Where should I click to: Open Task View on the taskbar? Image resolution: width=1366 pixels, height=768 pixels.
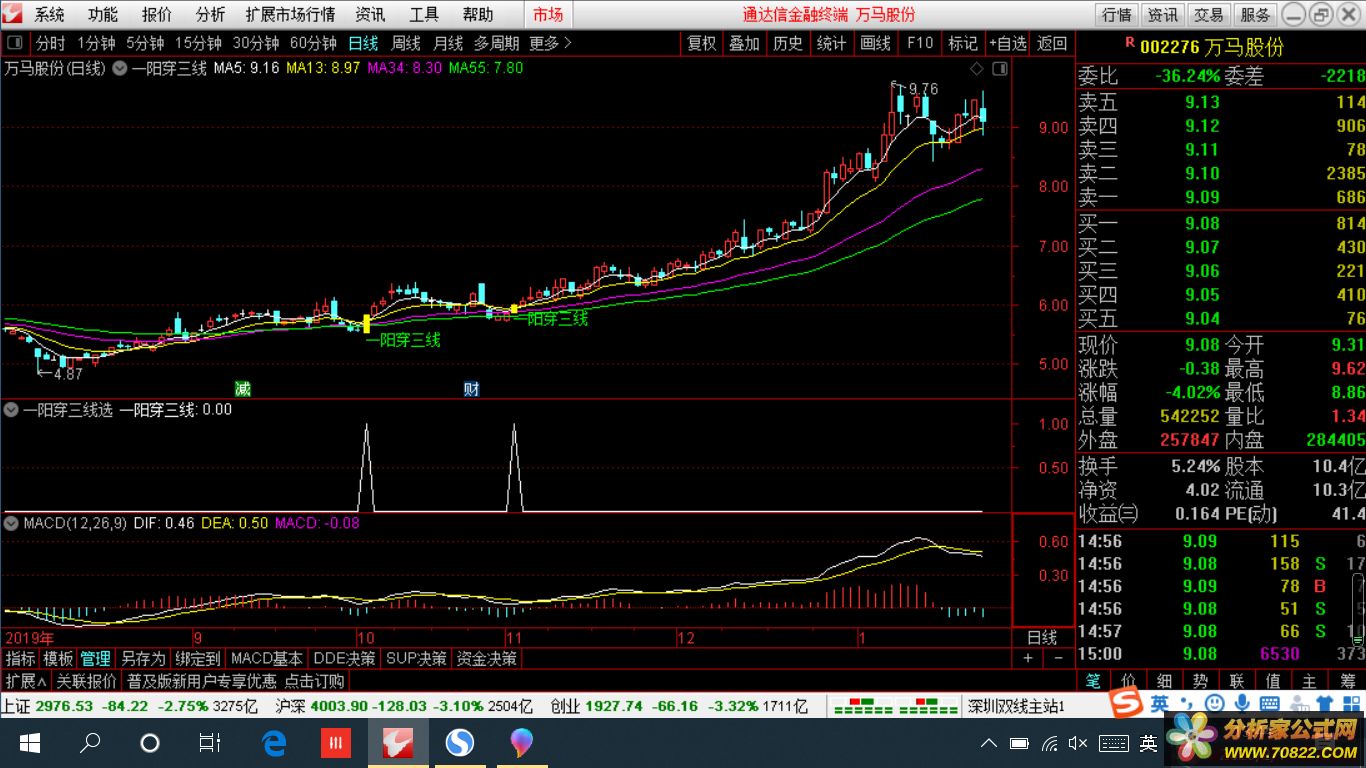point(210,743)
